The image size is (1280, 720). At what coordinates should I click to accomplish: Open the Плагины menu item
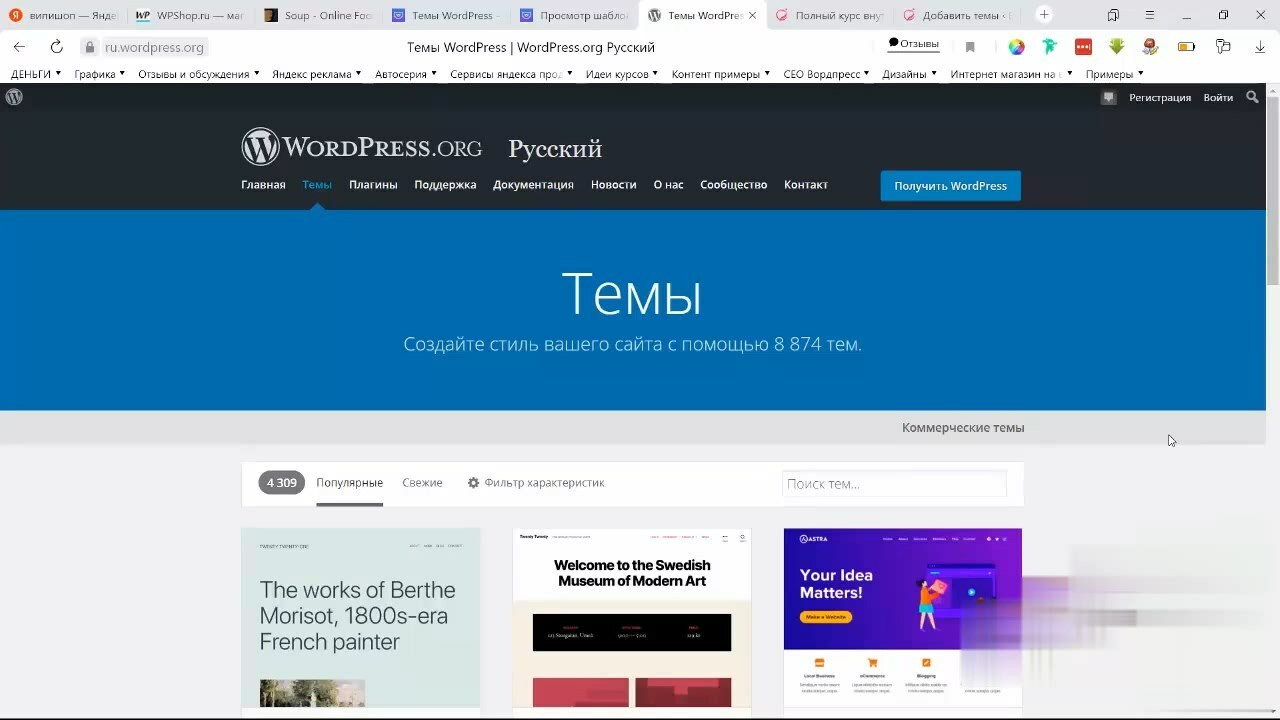(373, 184)
